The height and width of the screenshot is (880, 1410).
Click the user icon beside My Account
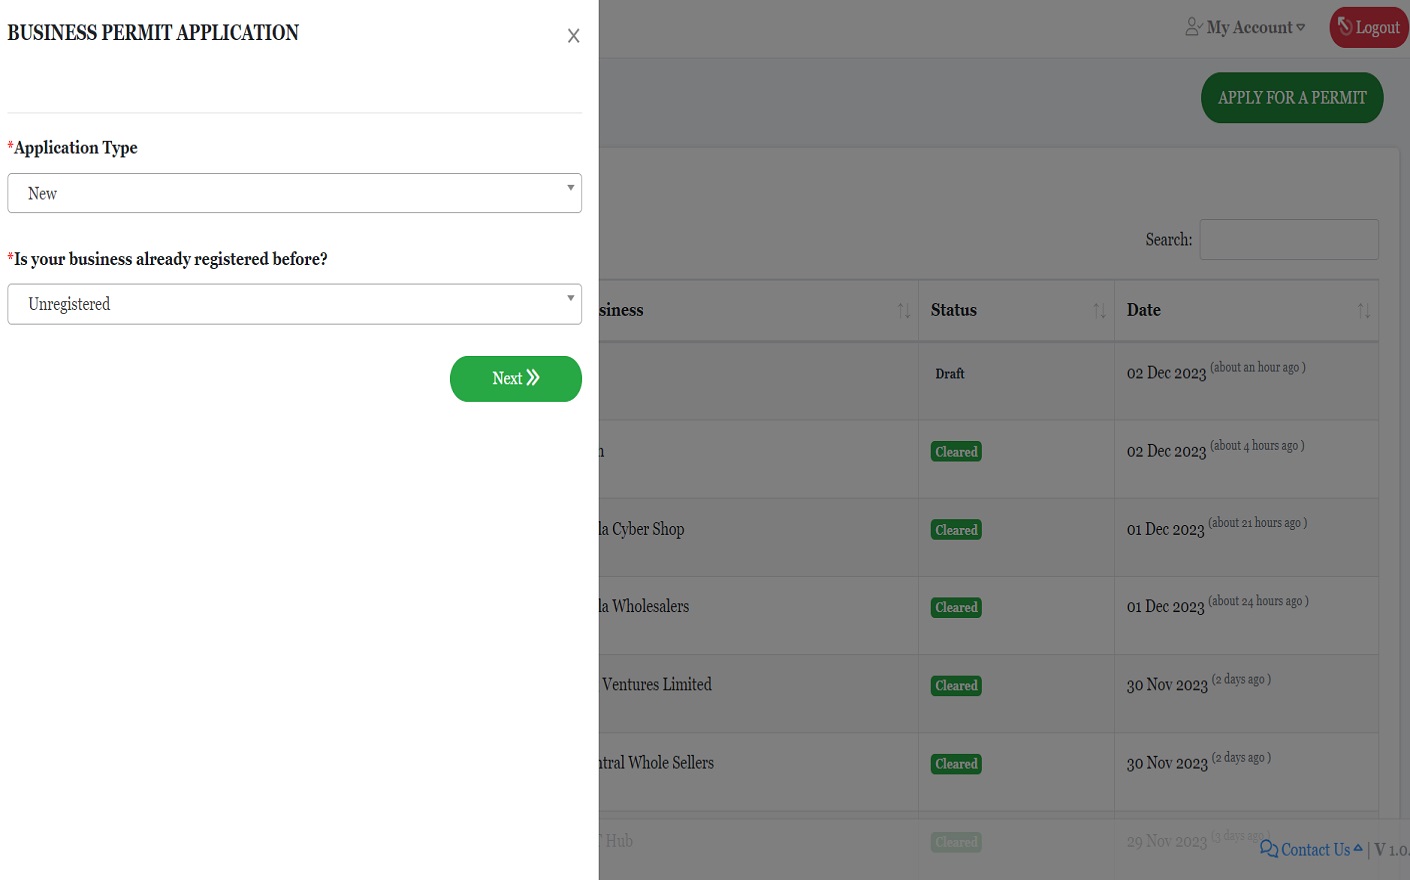click(x=1193, y=27)
